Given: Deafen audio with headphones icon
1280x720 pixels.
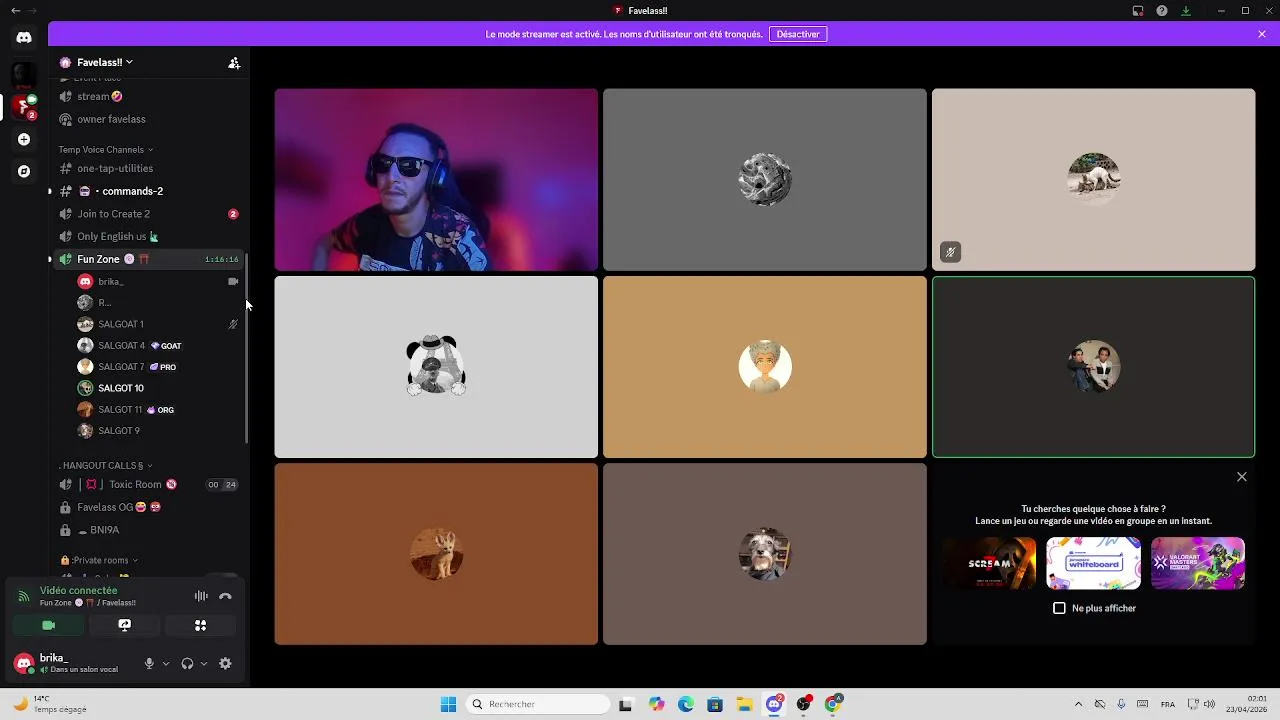Looking at the screenshot, I should pyautogui.click(x=187, y=664).
